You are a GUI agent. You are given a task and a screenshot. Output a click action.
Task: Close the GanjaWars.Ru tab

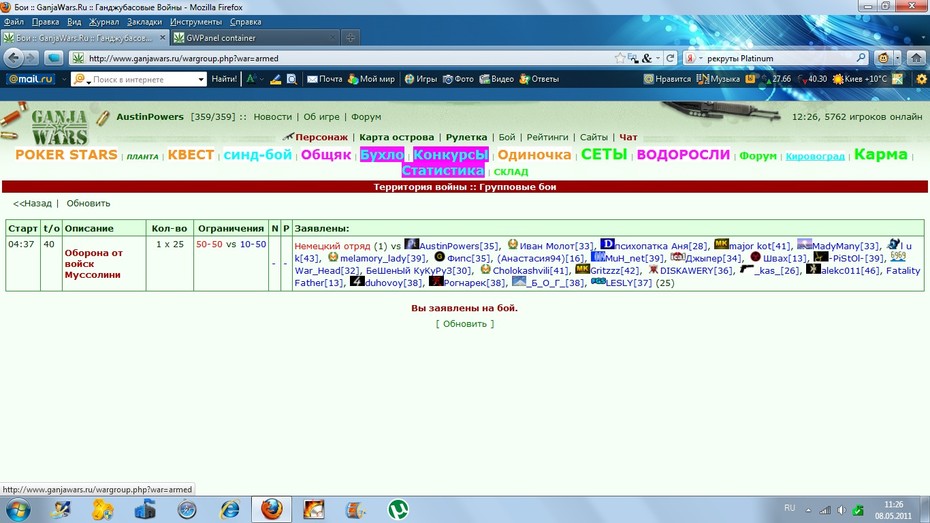[x=163, y=37]
